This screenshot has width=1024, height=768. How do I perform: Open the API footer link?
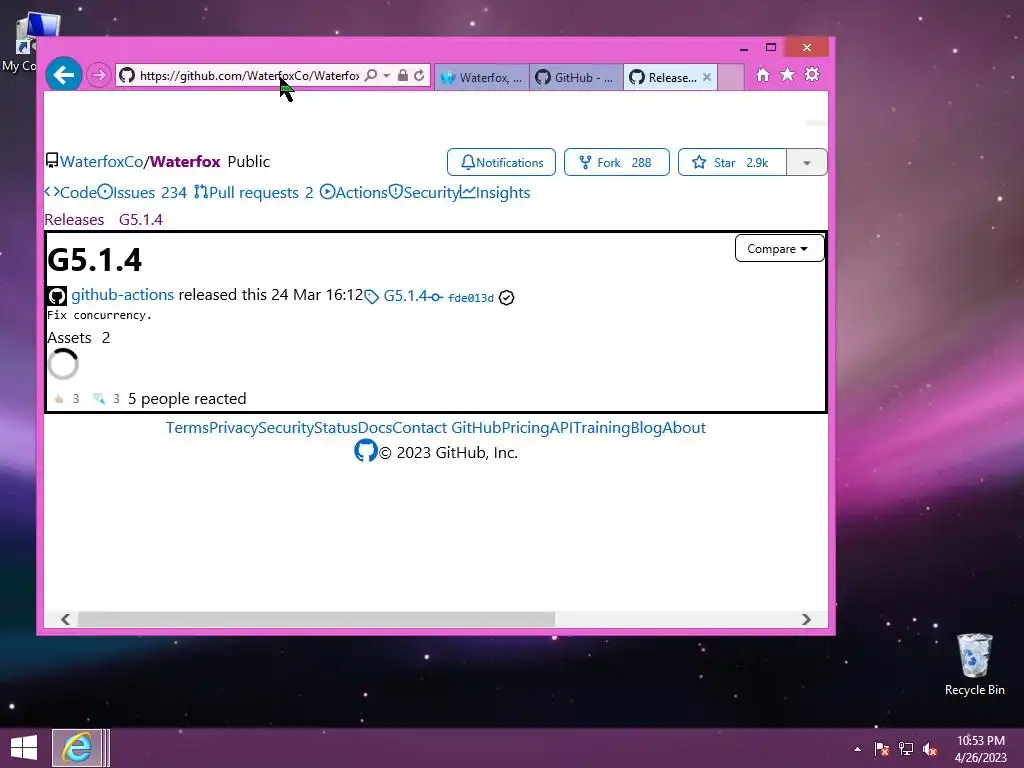pos(561,428)
